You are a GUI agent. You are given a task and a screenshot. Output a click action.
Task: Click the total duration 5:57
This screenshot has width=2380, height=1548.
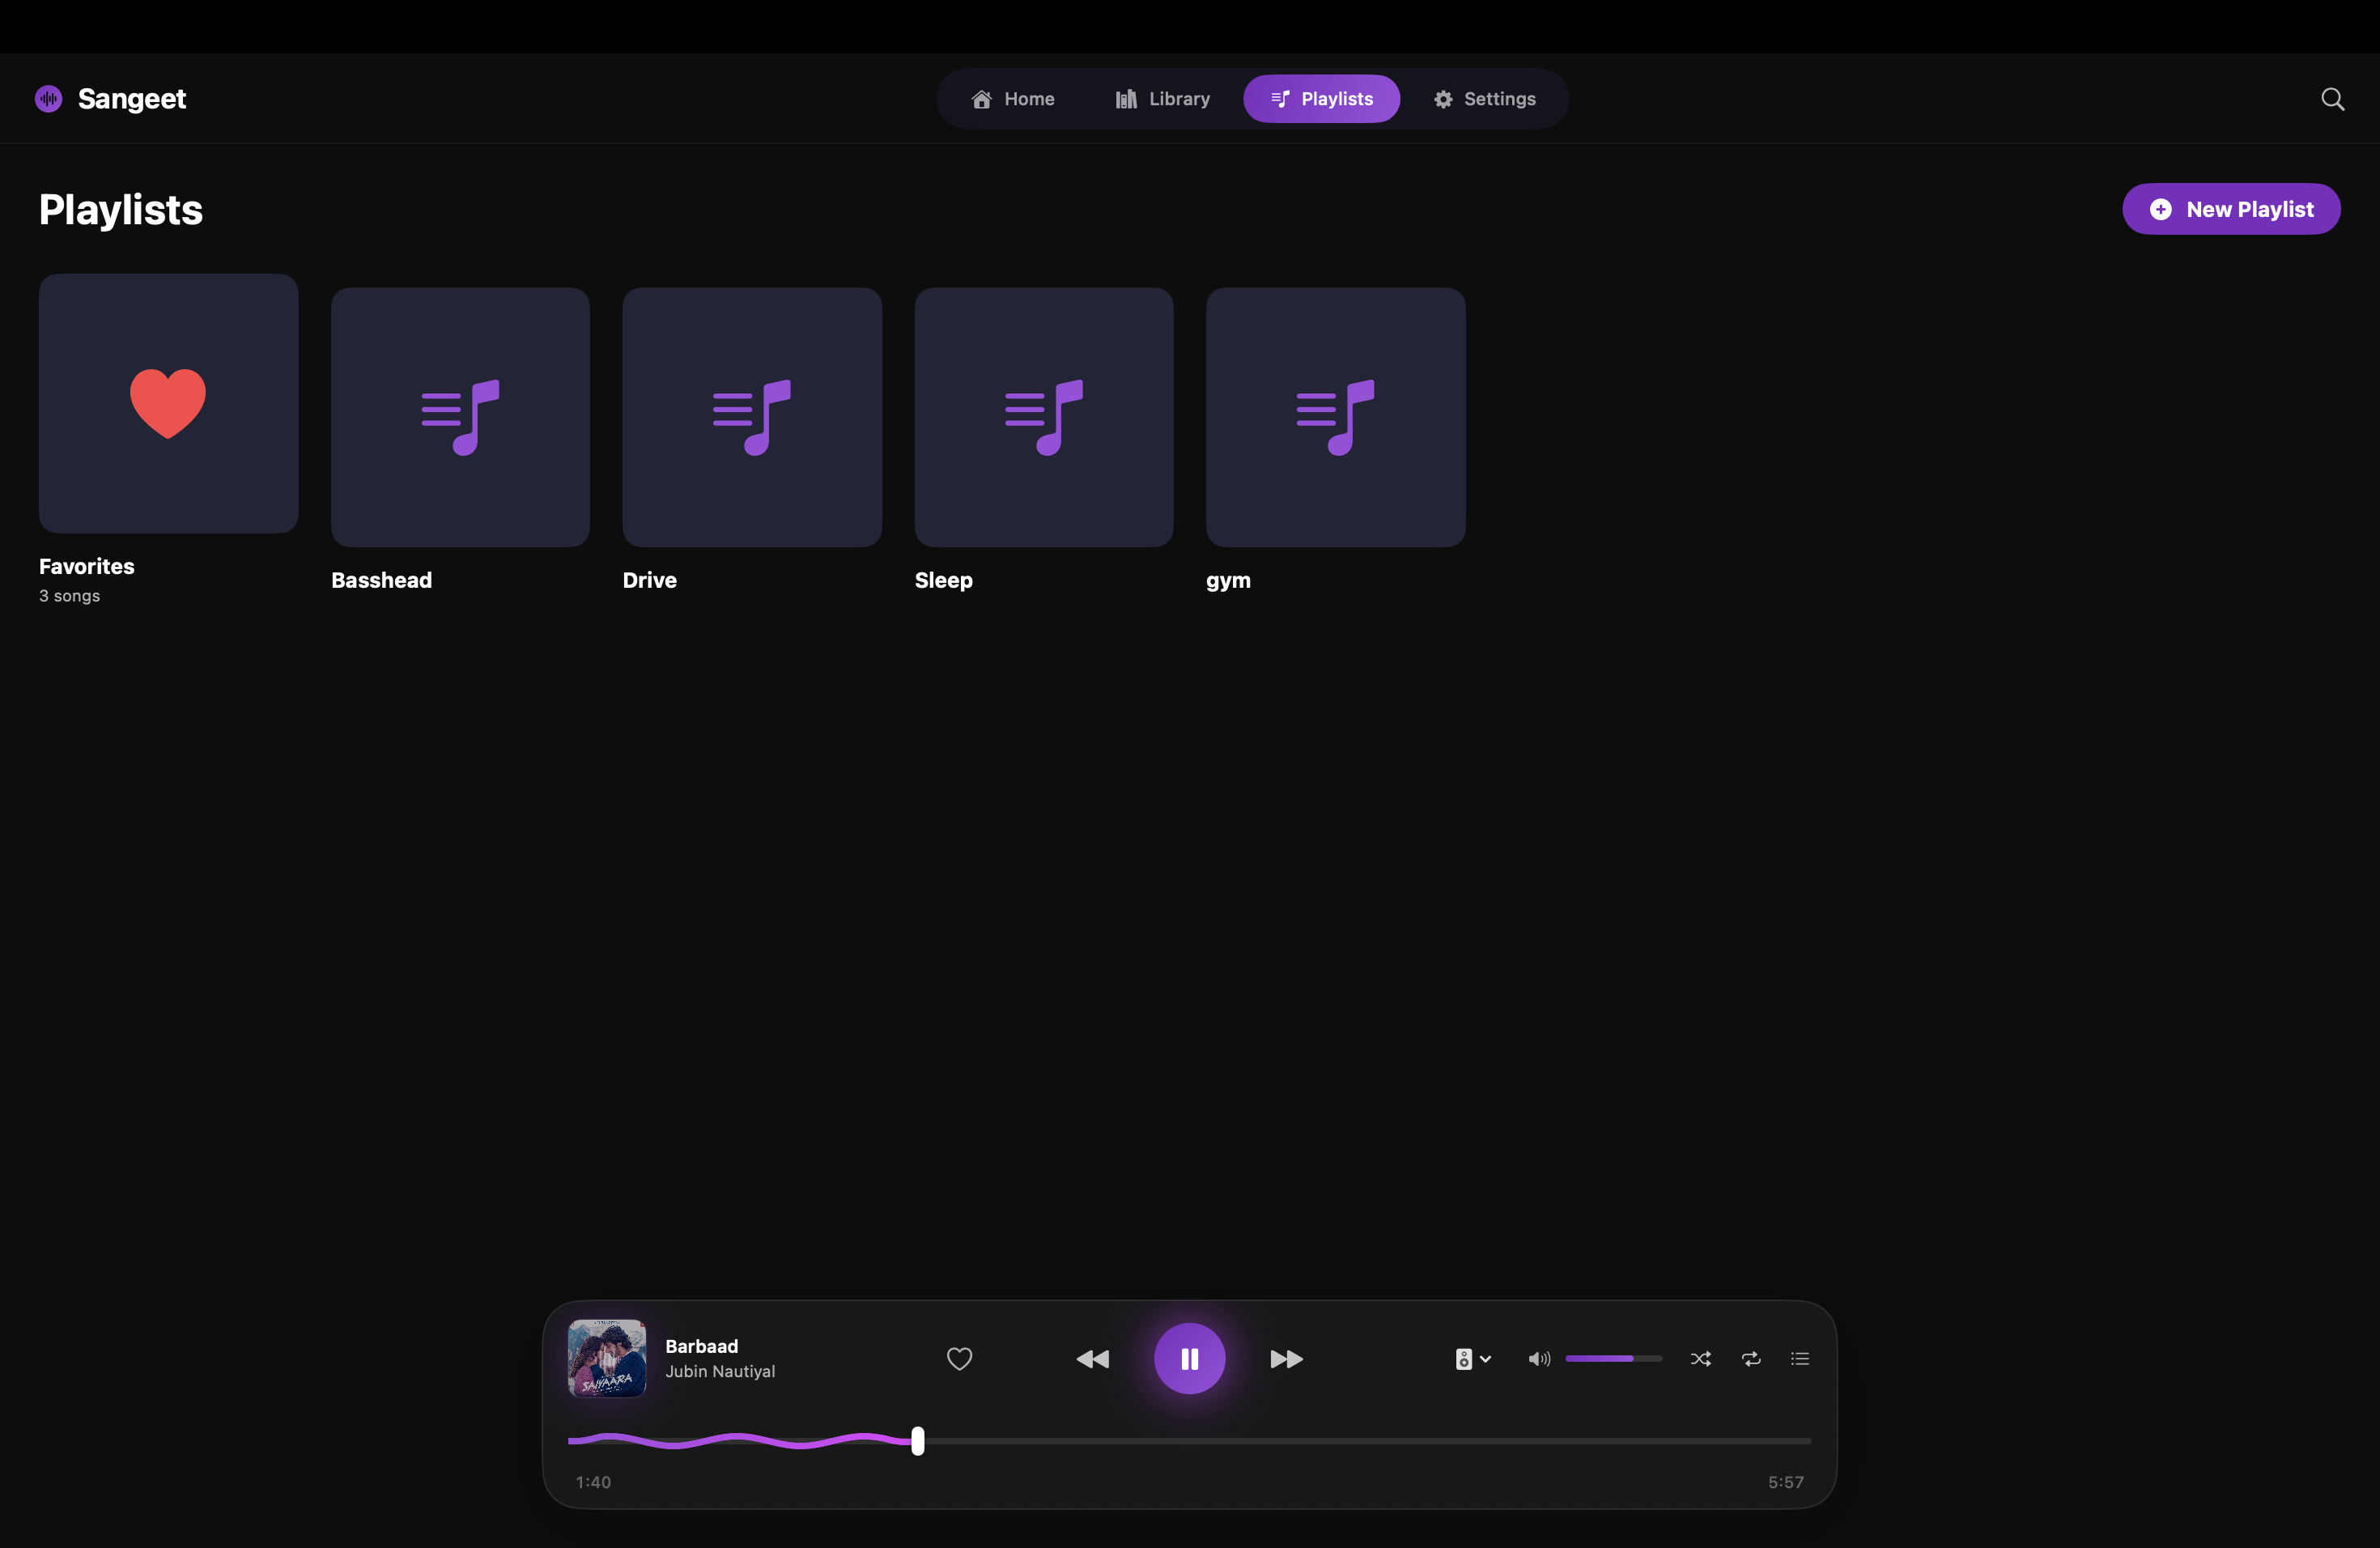1785,1482
